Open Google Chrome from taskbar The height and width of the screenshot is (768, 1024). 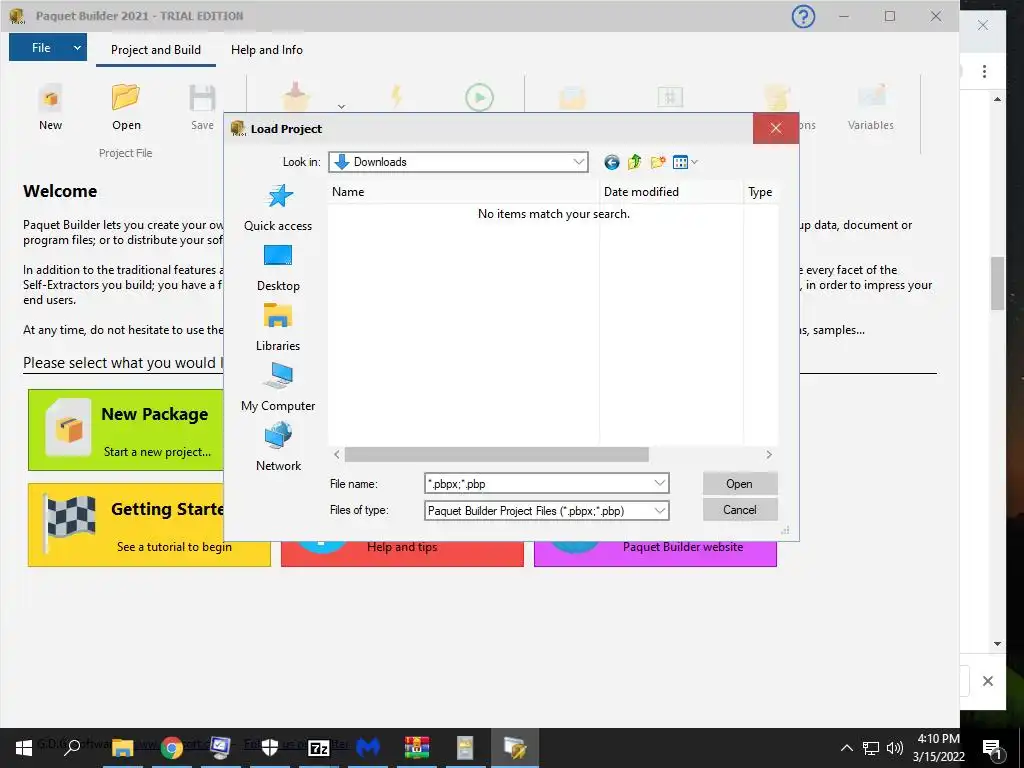(171, 748)
